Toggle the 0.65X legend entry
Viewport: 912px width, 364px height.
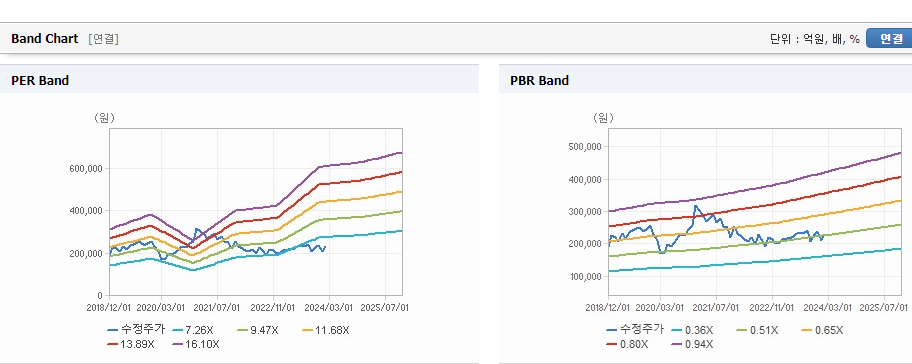coord(821,330)
